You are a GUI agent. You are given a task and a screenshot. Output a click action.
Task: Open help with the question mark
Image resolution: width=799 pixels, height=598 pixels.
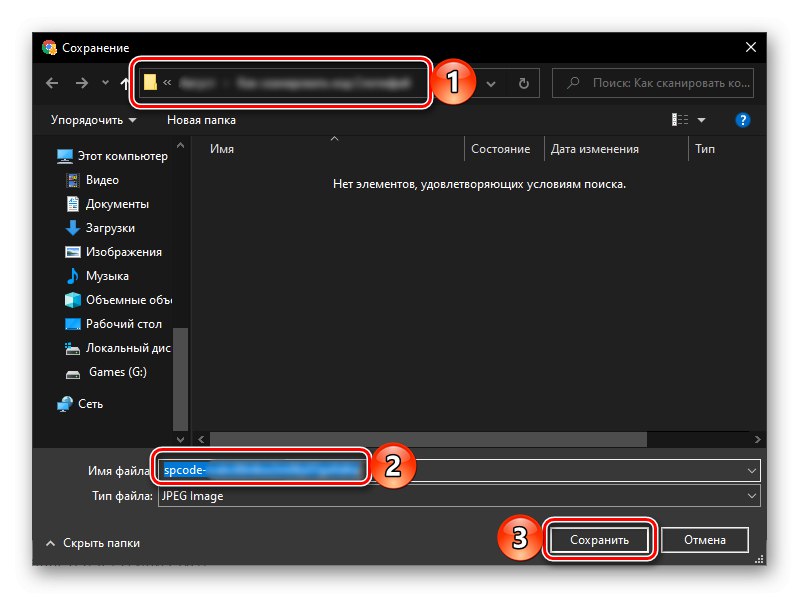point(742,120)
